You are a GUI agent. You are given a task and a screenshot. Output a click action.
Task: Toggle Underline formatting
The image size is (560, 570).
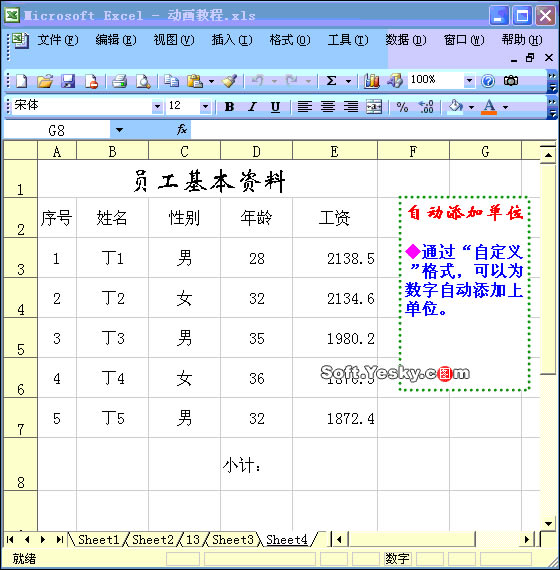point(275,107)
